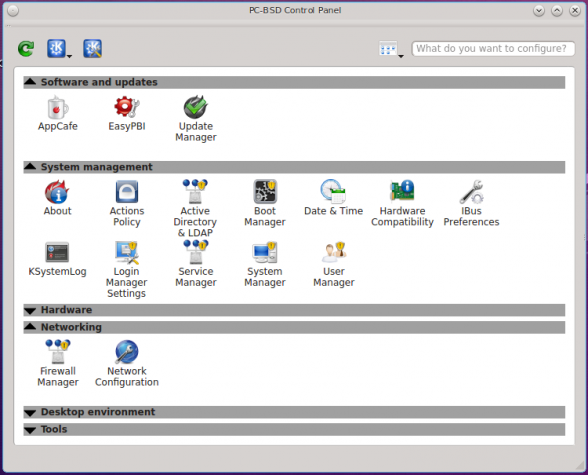Collapse the System management section
Screen dimensions: 588x475
coord(294,167)
